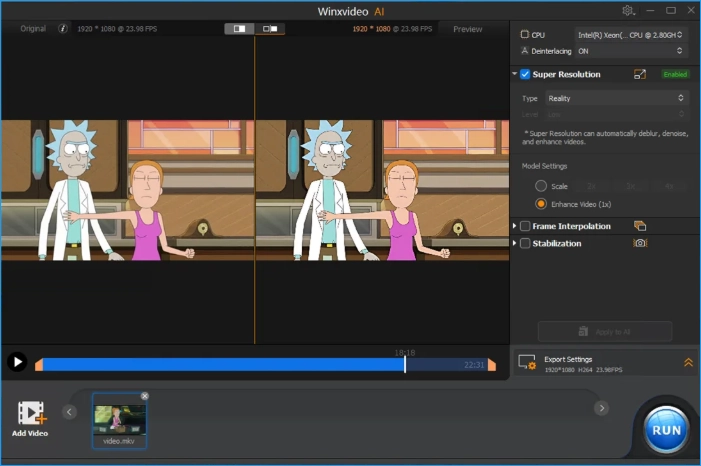The height and width of the screenshot is (466, 701).
Task: Maximize the Winxvideo AI window
Action: coord(671,10)
